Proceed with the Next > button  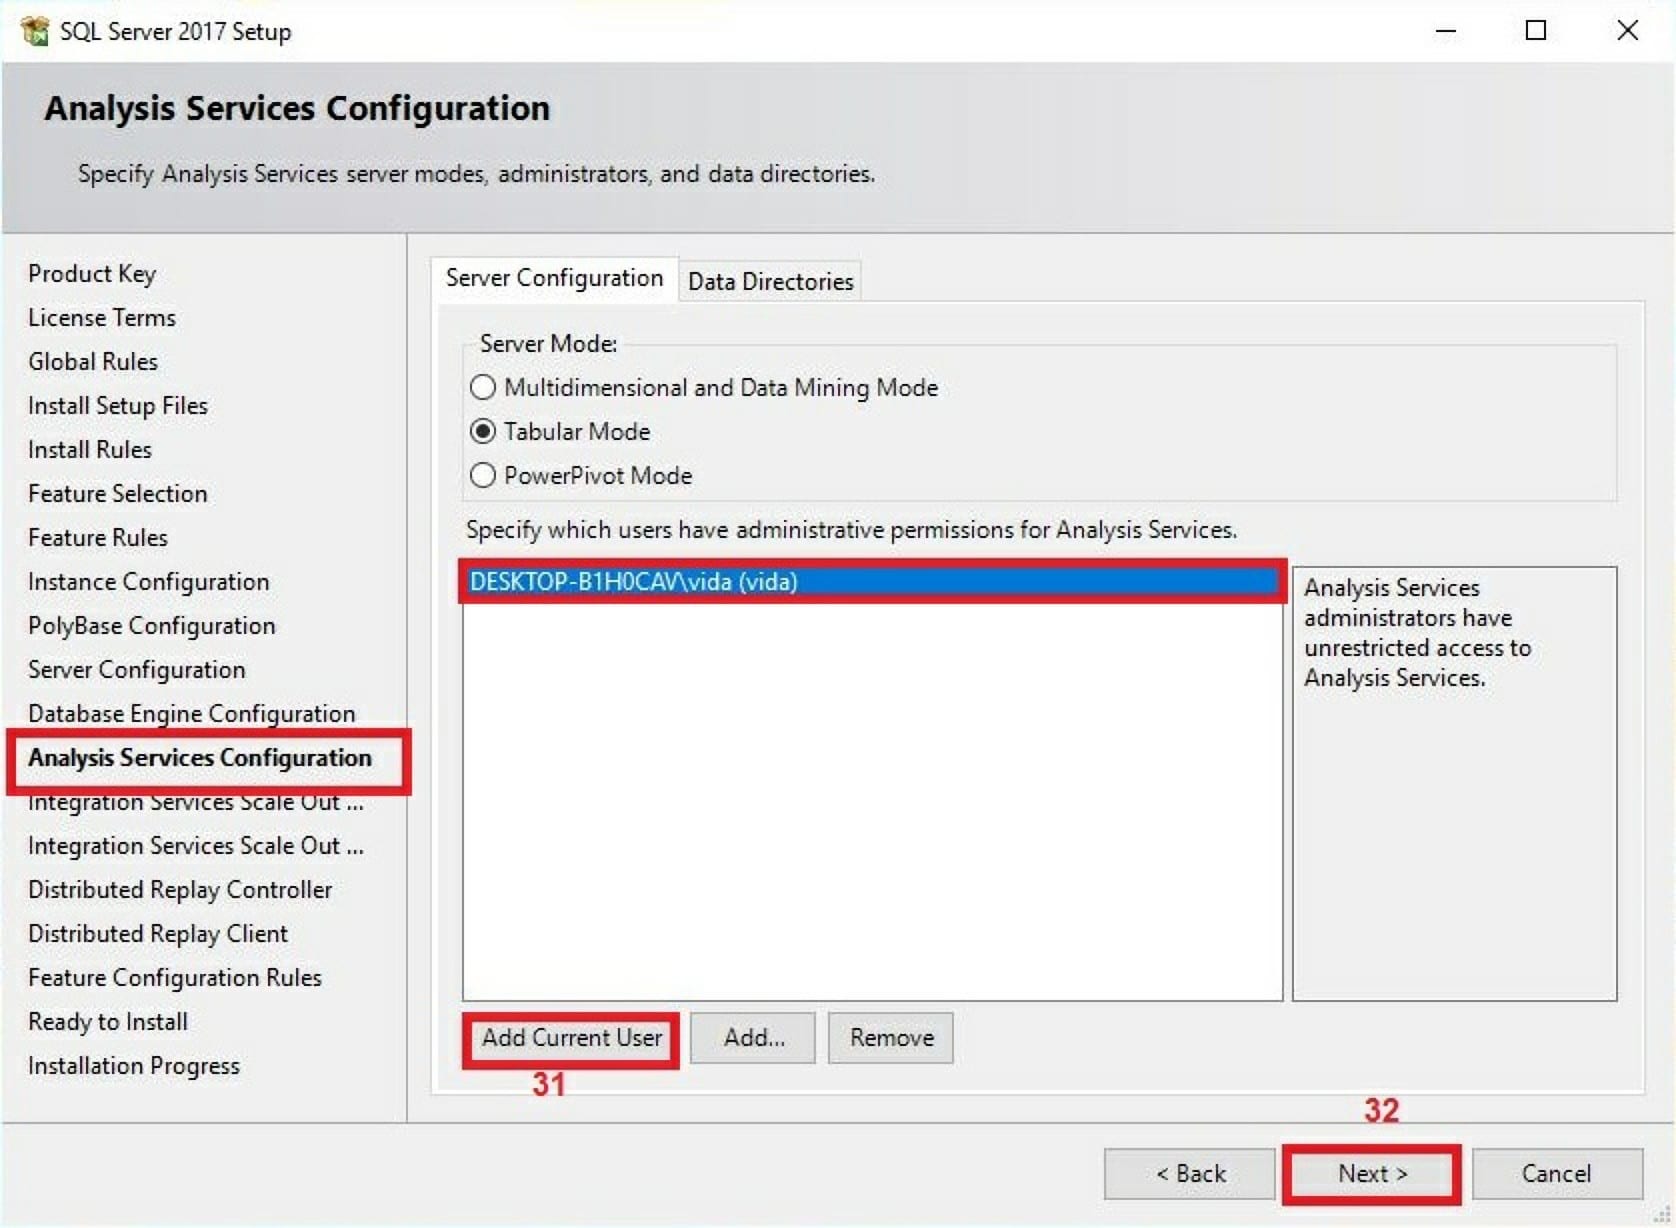coord(1372,1173)
